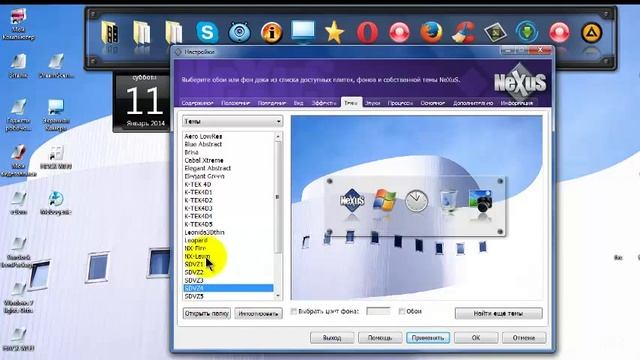Select the SDVZ1 theme
Image resolution: width=640 pixels, height=360 pixels.
[194, 264]
